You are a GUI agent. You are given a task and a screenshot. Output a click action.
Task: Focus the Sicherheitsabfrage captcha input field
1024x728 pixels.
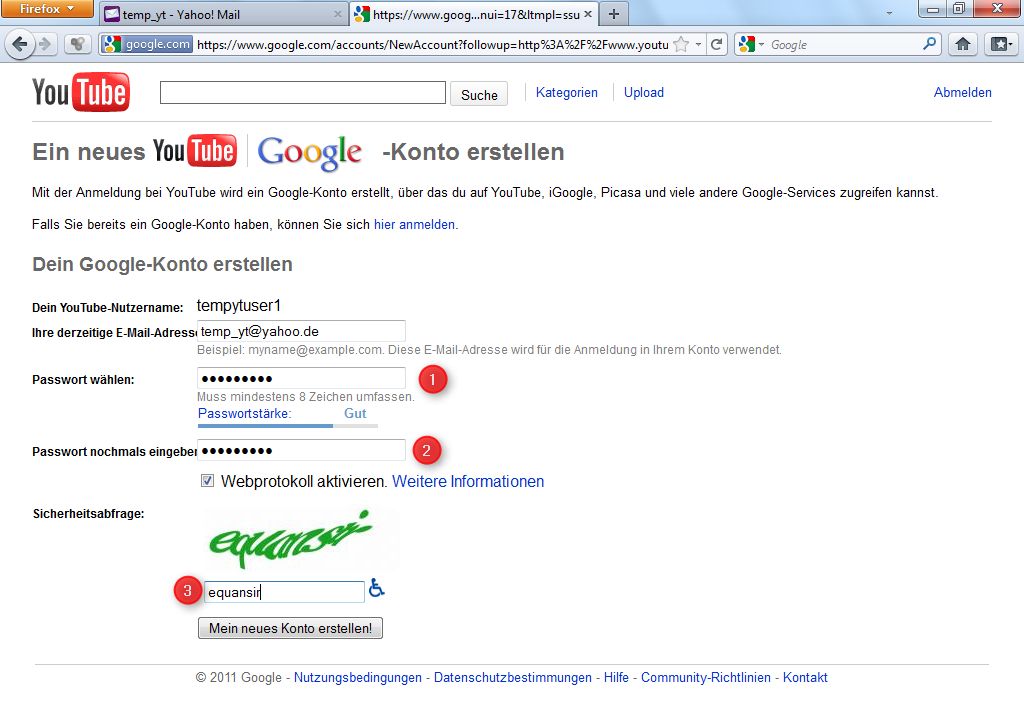(x=284, y=590)
